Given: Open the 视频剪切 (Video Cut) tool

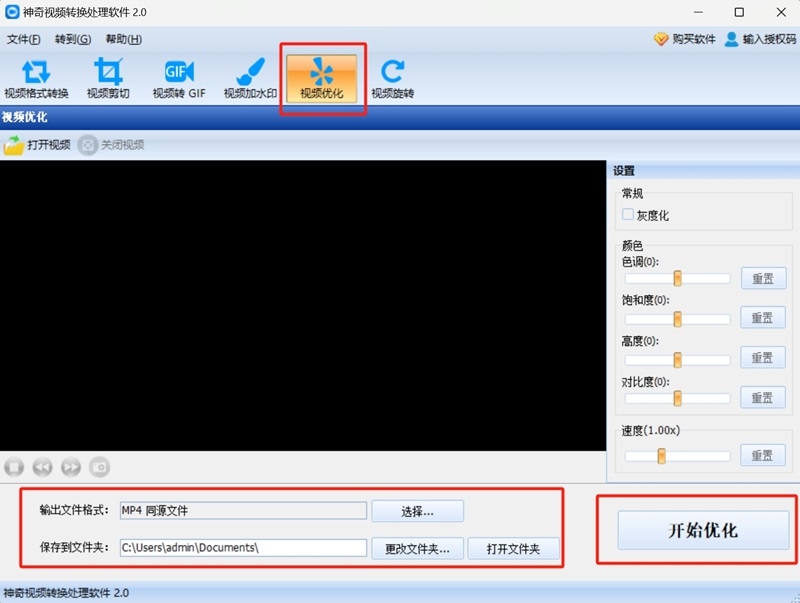Looking at the screenshot, I should click(108, 80).
